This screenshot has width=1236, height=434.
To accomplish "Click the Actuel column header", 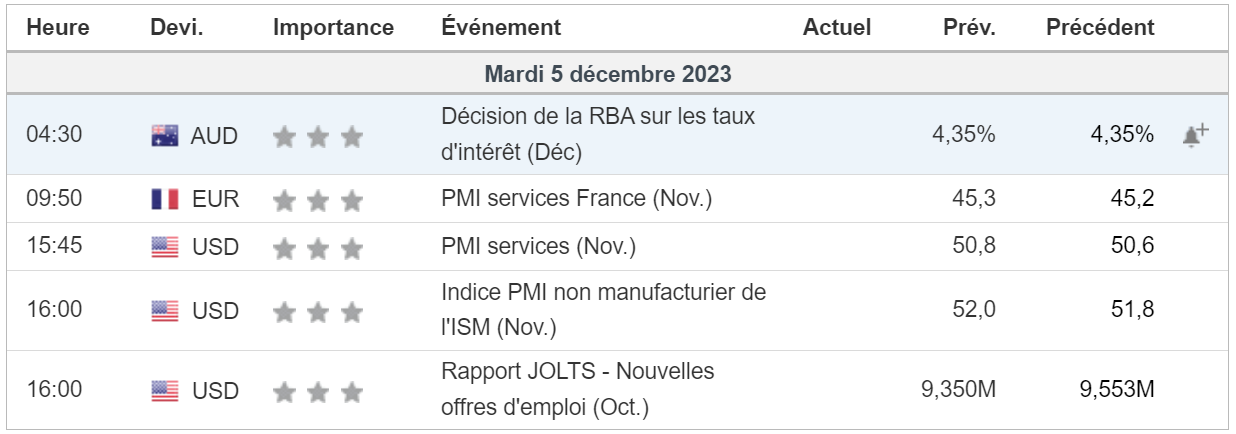I will point(836,28).
